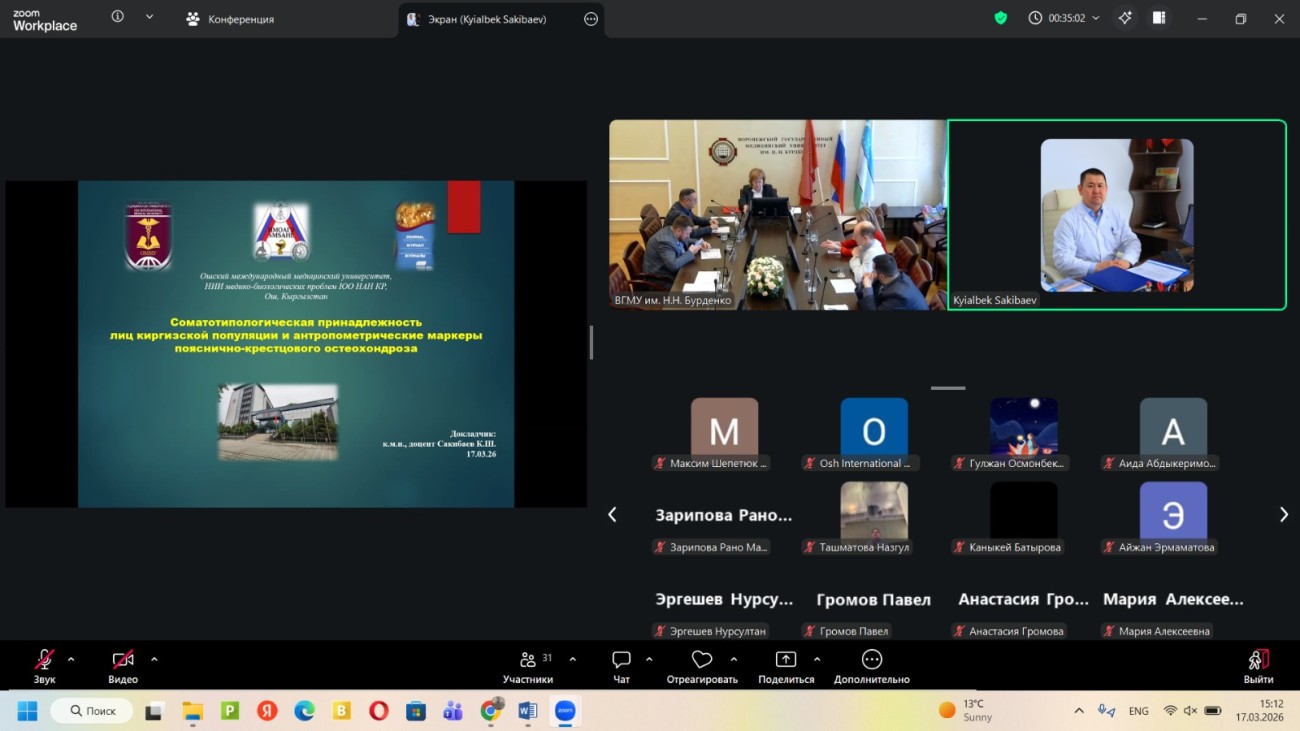Open the Участники participants panel

pos(528,667)
